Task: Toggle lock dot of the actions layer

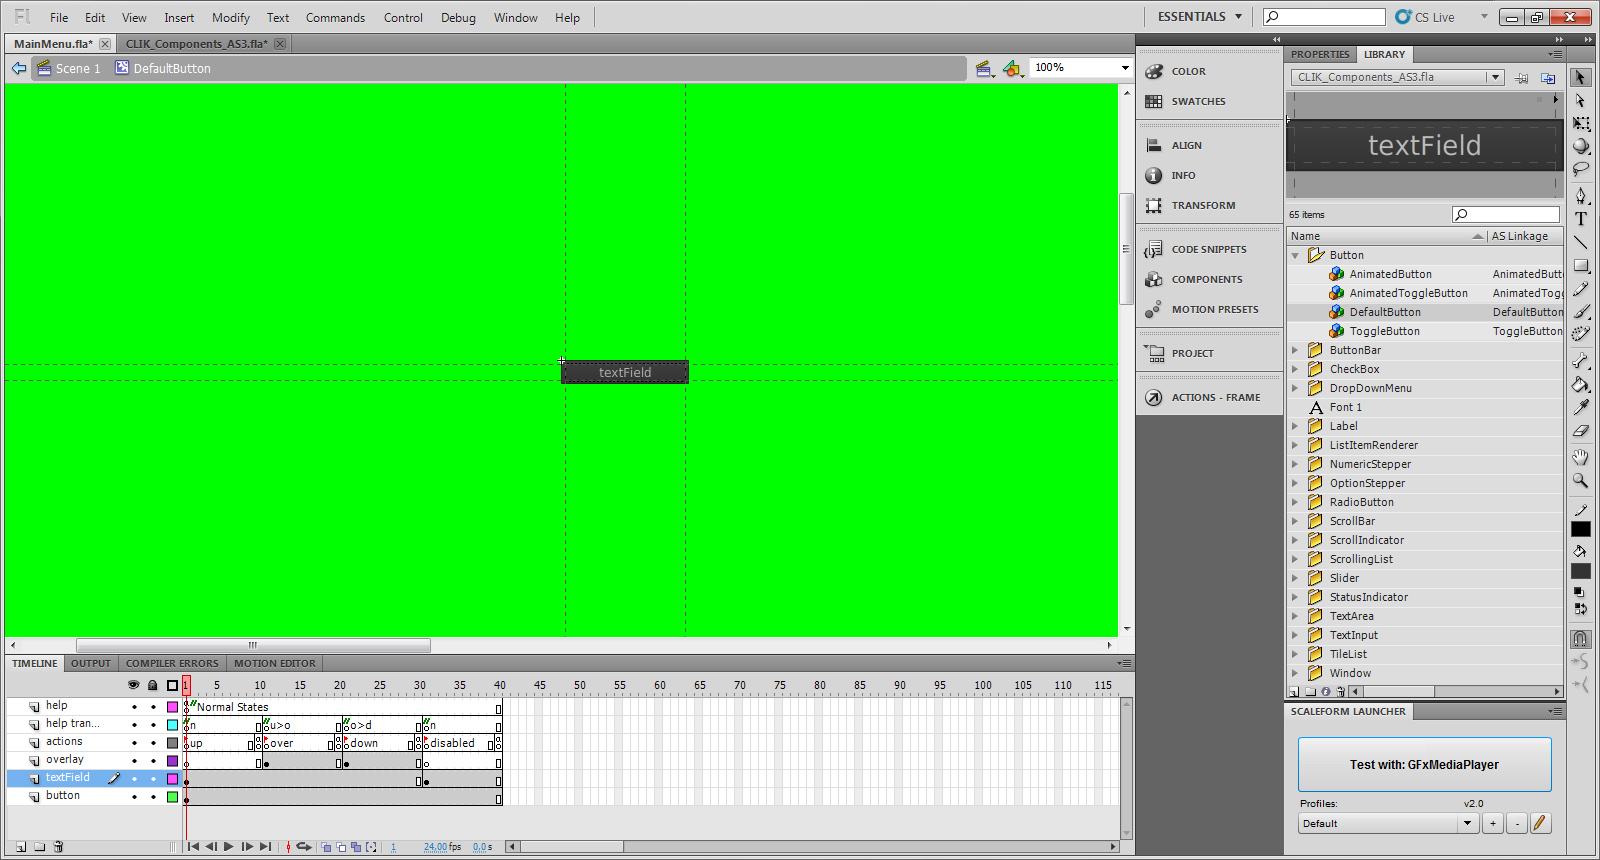Action: (x=153, y=743)
